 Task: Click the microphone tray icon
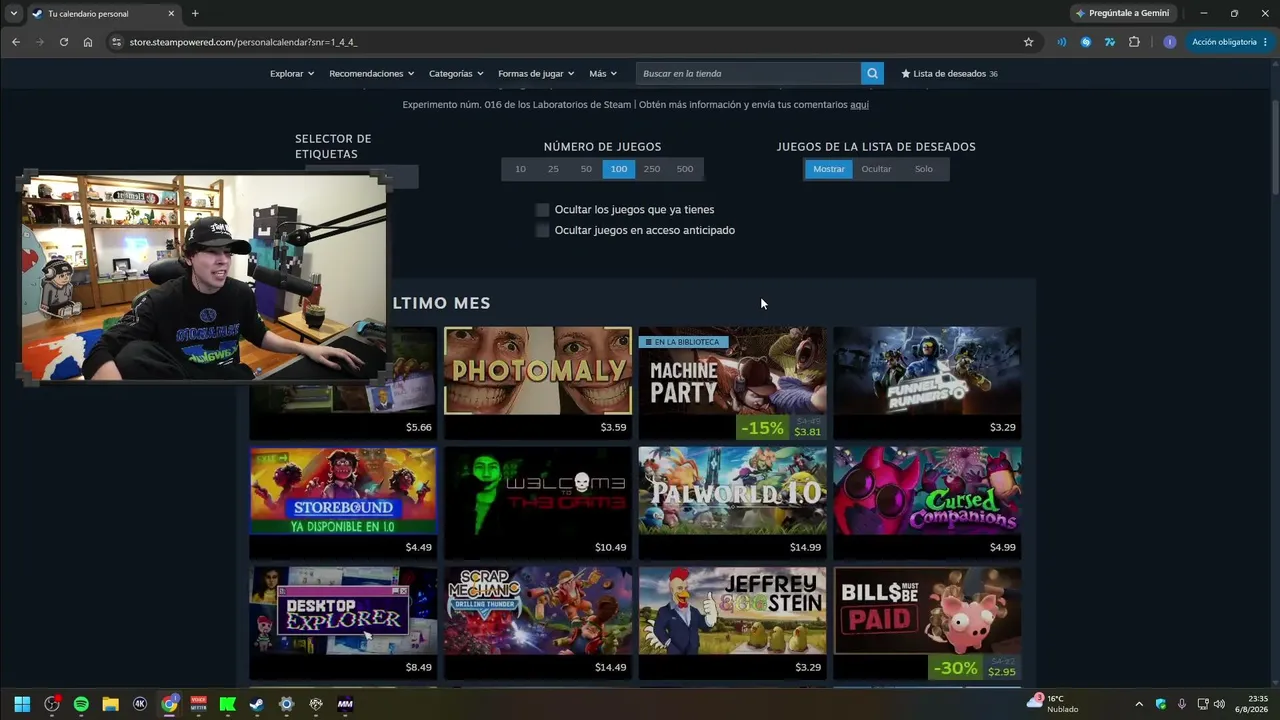[x=1182, y=704]
